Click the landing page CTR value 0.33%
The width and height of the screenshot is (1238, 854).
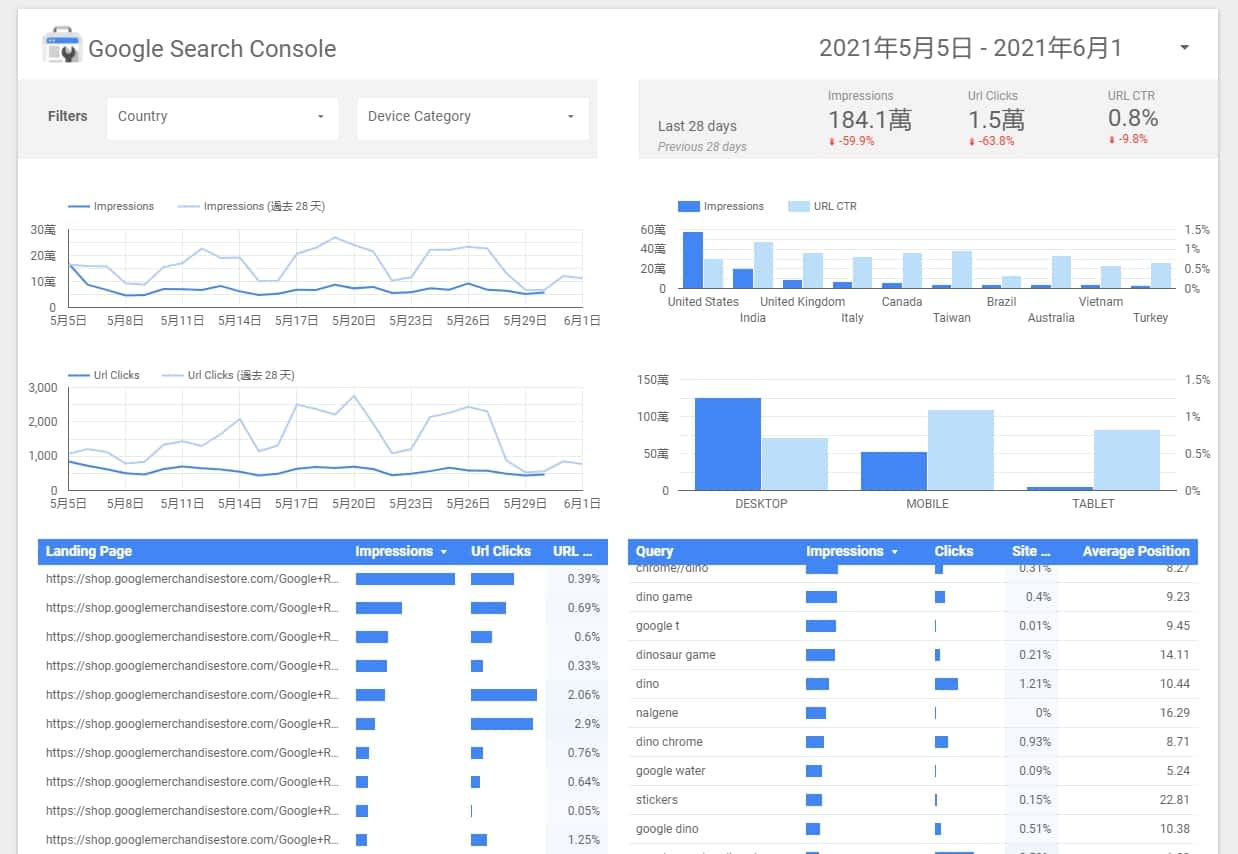point(583,666)
